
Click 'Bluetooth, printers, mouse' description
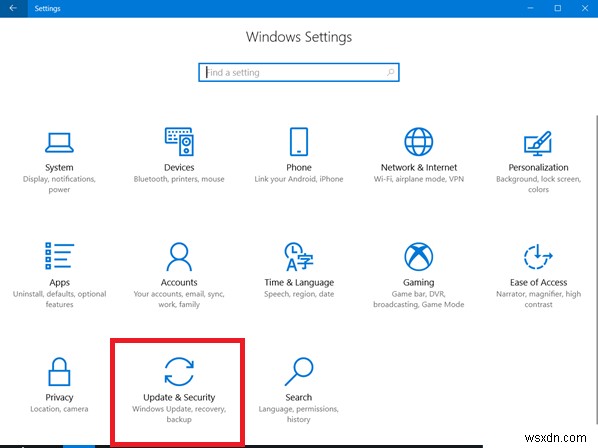179,179
